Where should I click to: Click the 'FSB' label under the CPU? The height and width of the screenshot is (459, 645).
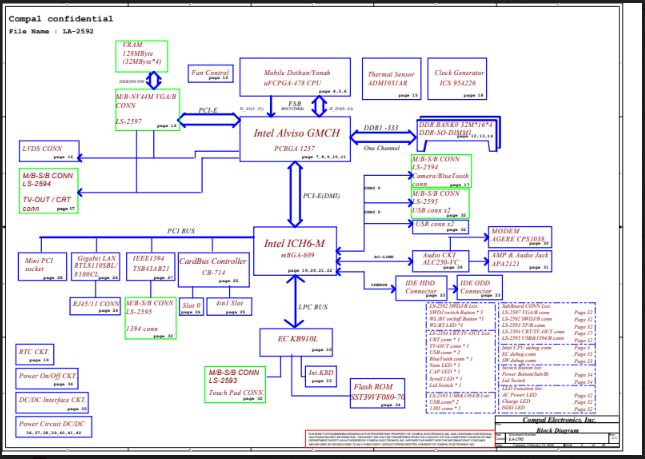[294, 103]
